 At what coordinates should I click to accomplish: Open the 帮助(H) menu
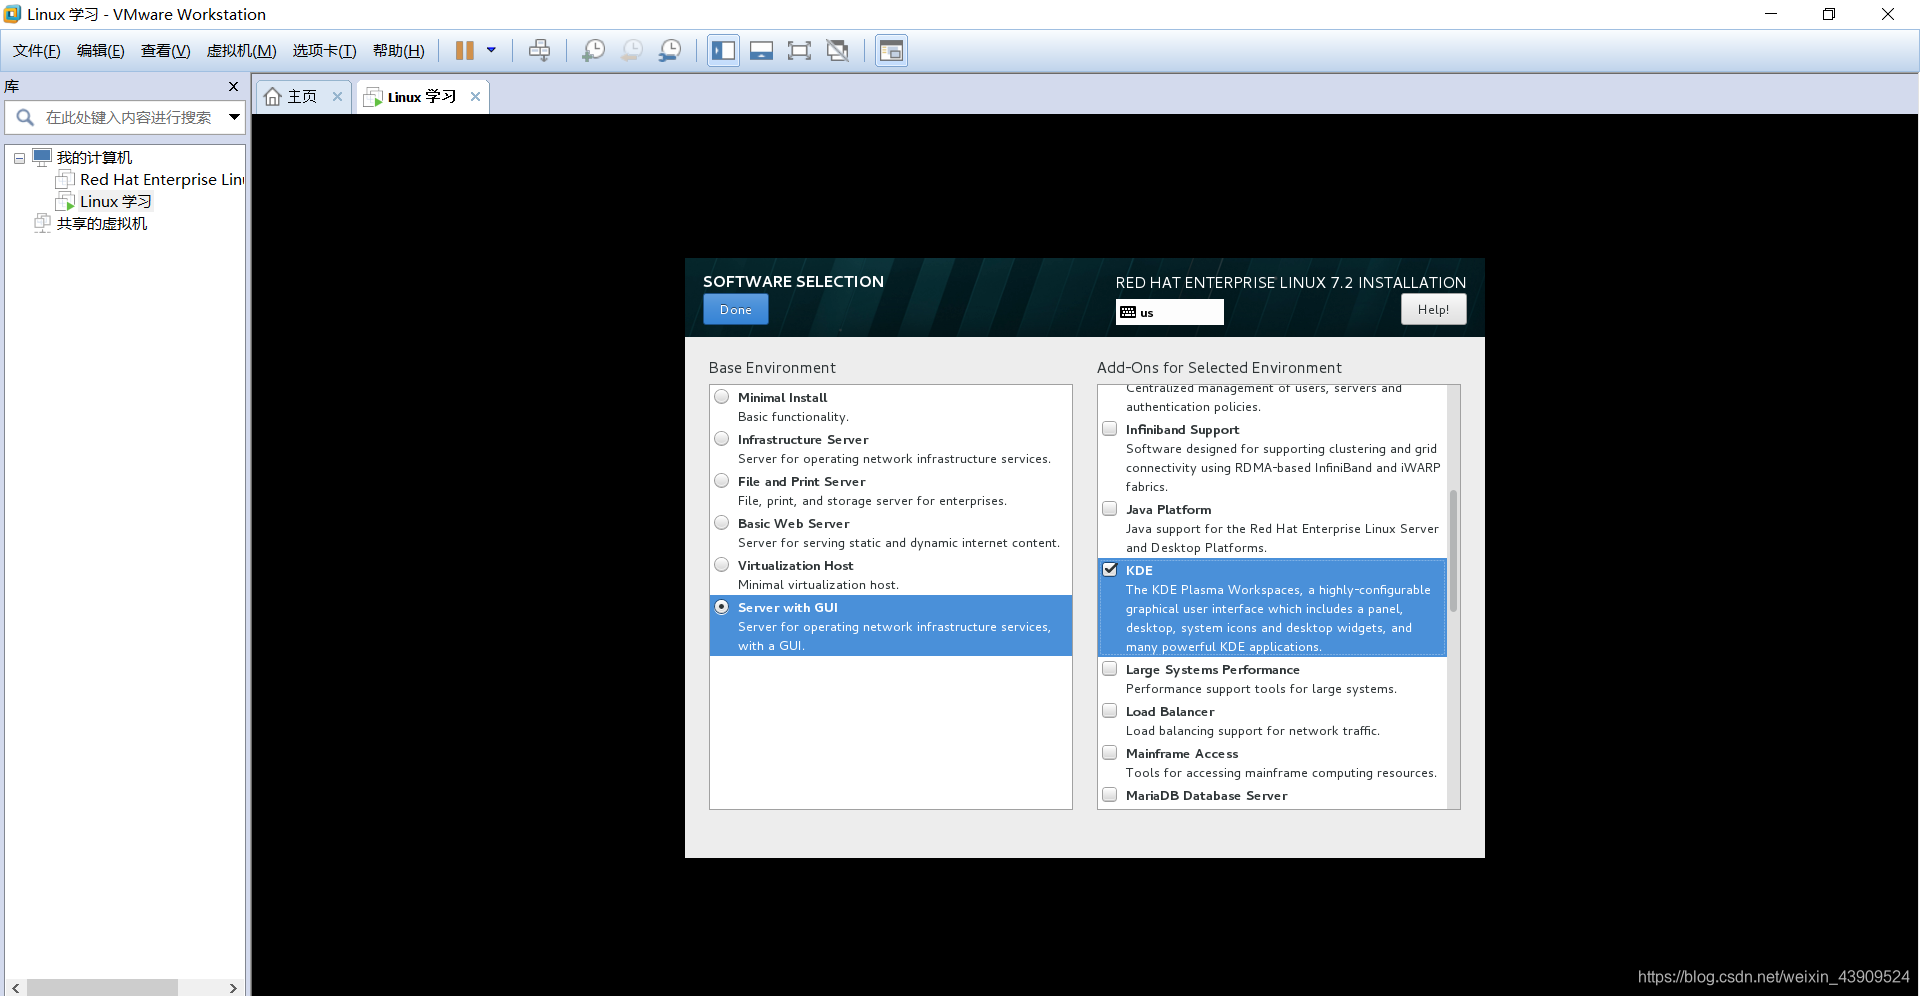[398, 51]
